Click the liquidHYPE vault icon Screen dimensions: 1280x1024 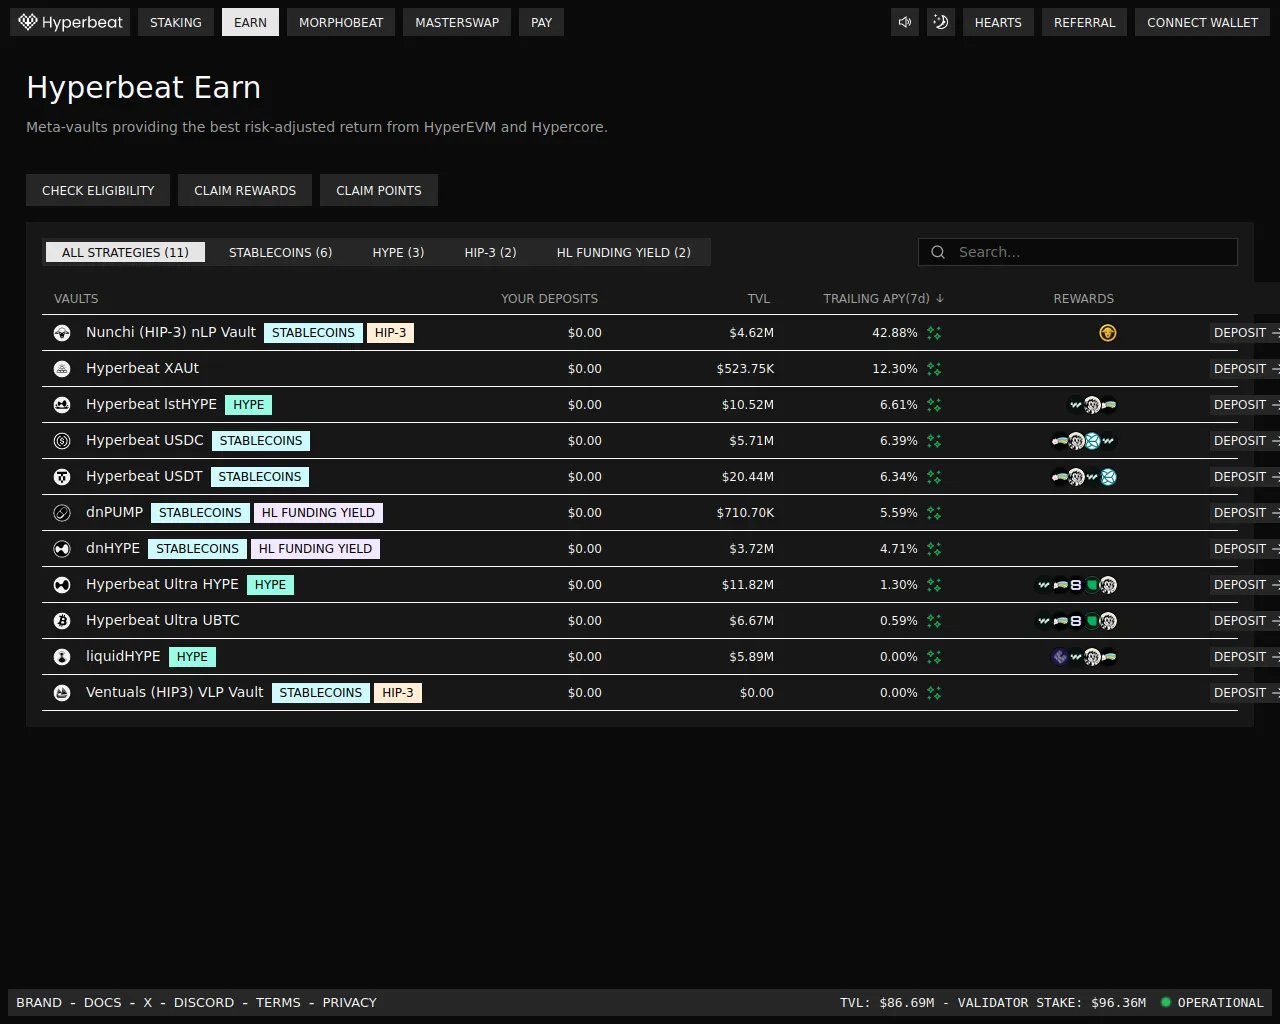coord(62,657)
